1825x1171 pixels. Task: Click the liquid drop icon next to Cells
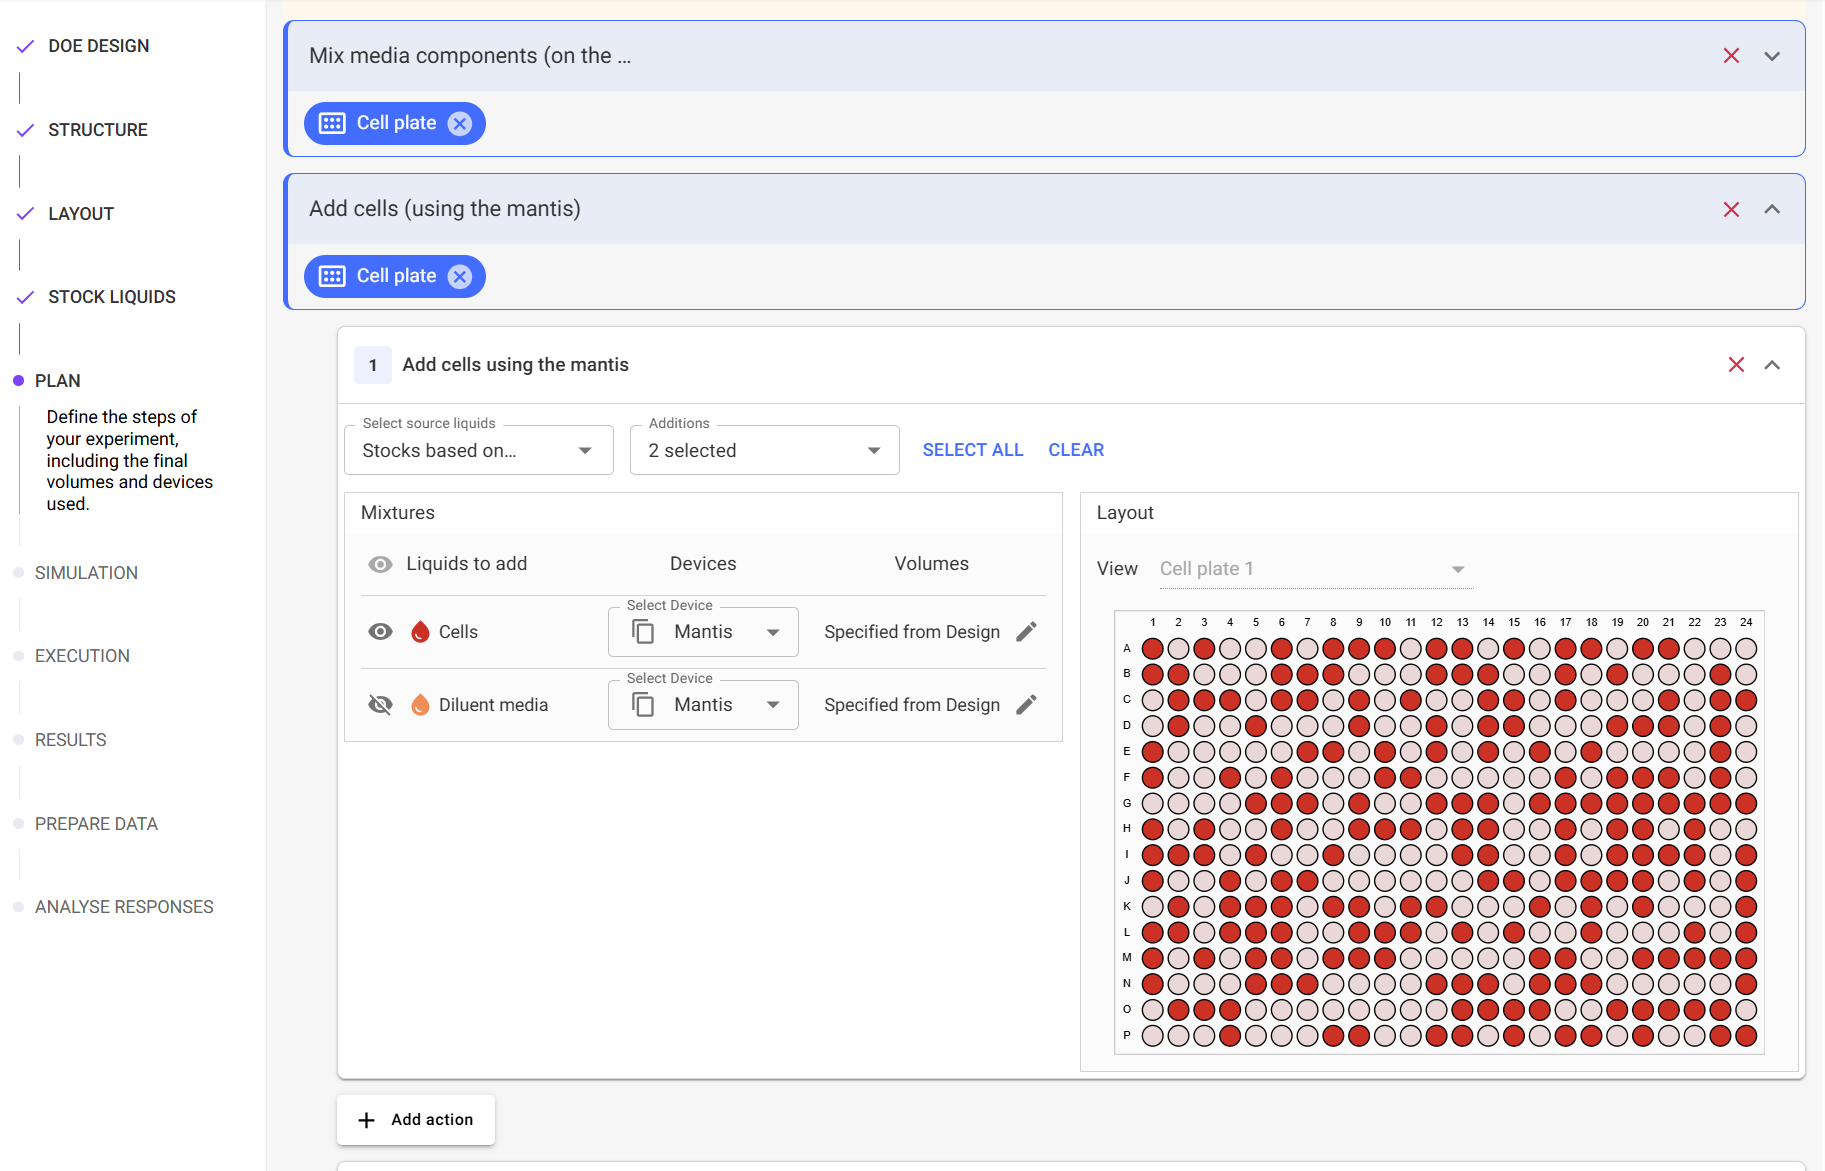(421, 631)
